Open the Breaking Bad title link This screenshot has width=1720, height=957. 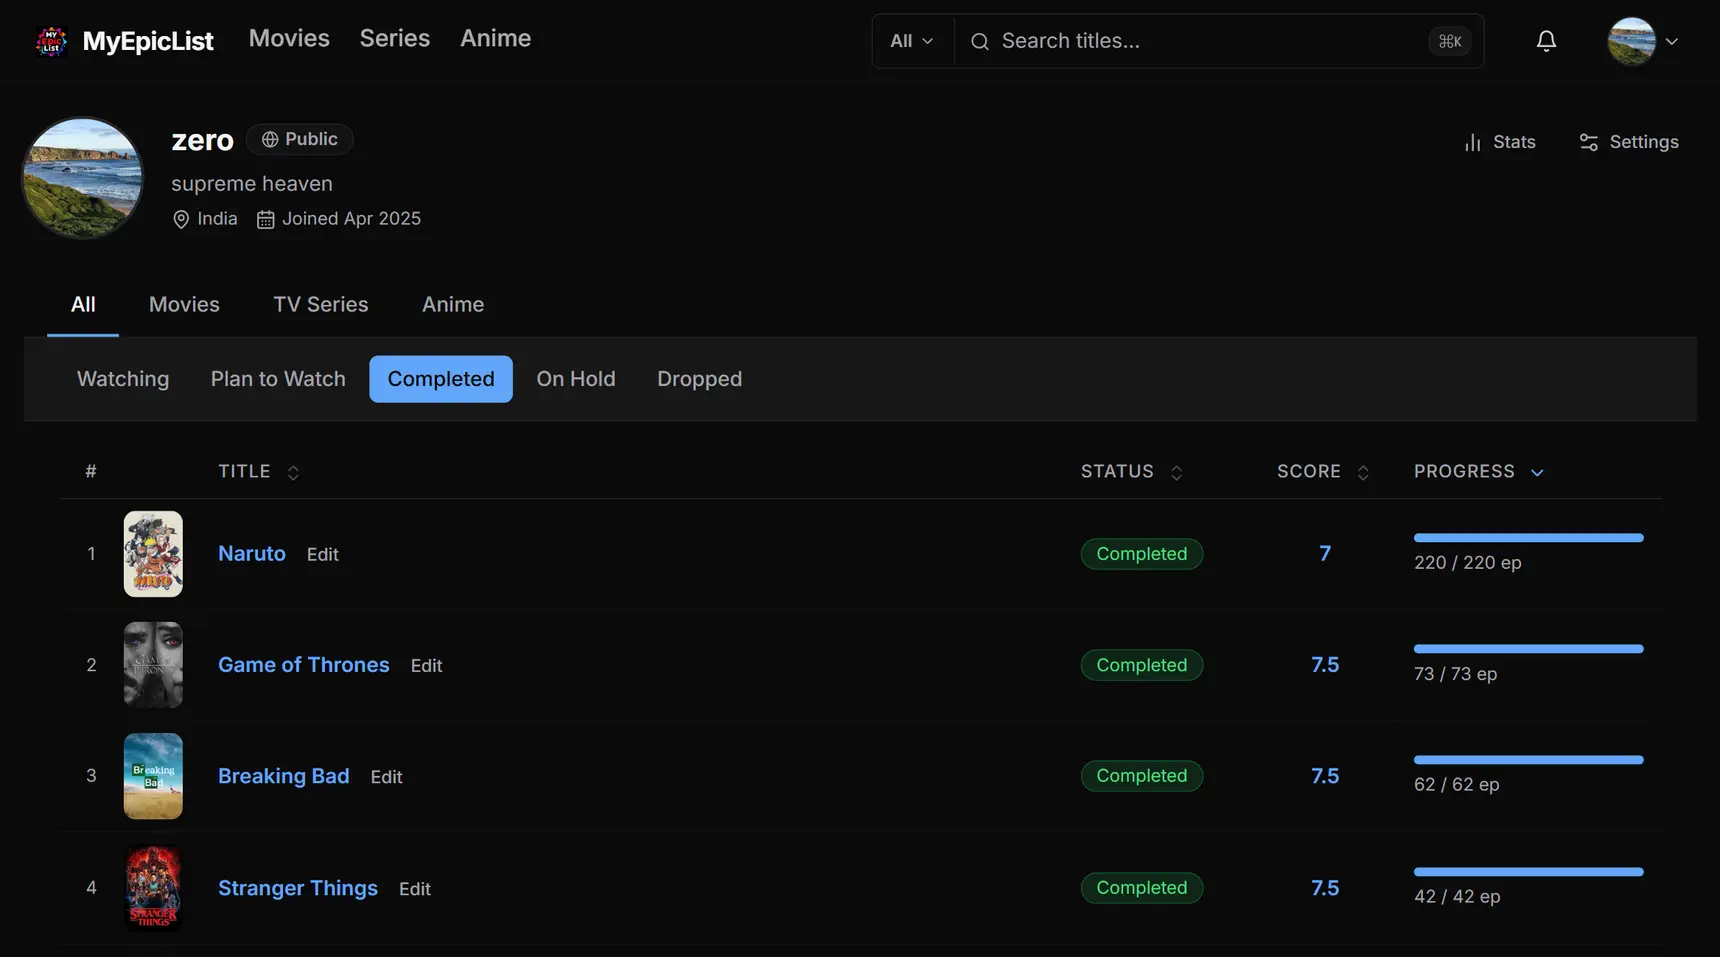coord(284,776)
